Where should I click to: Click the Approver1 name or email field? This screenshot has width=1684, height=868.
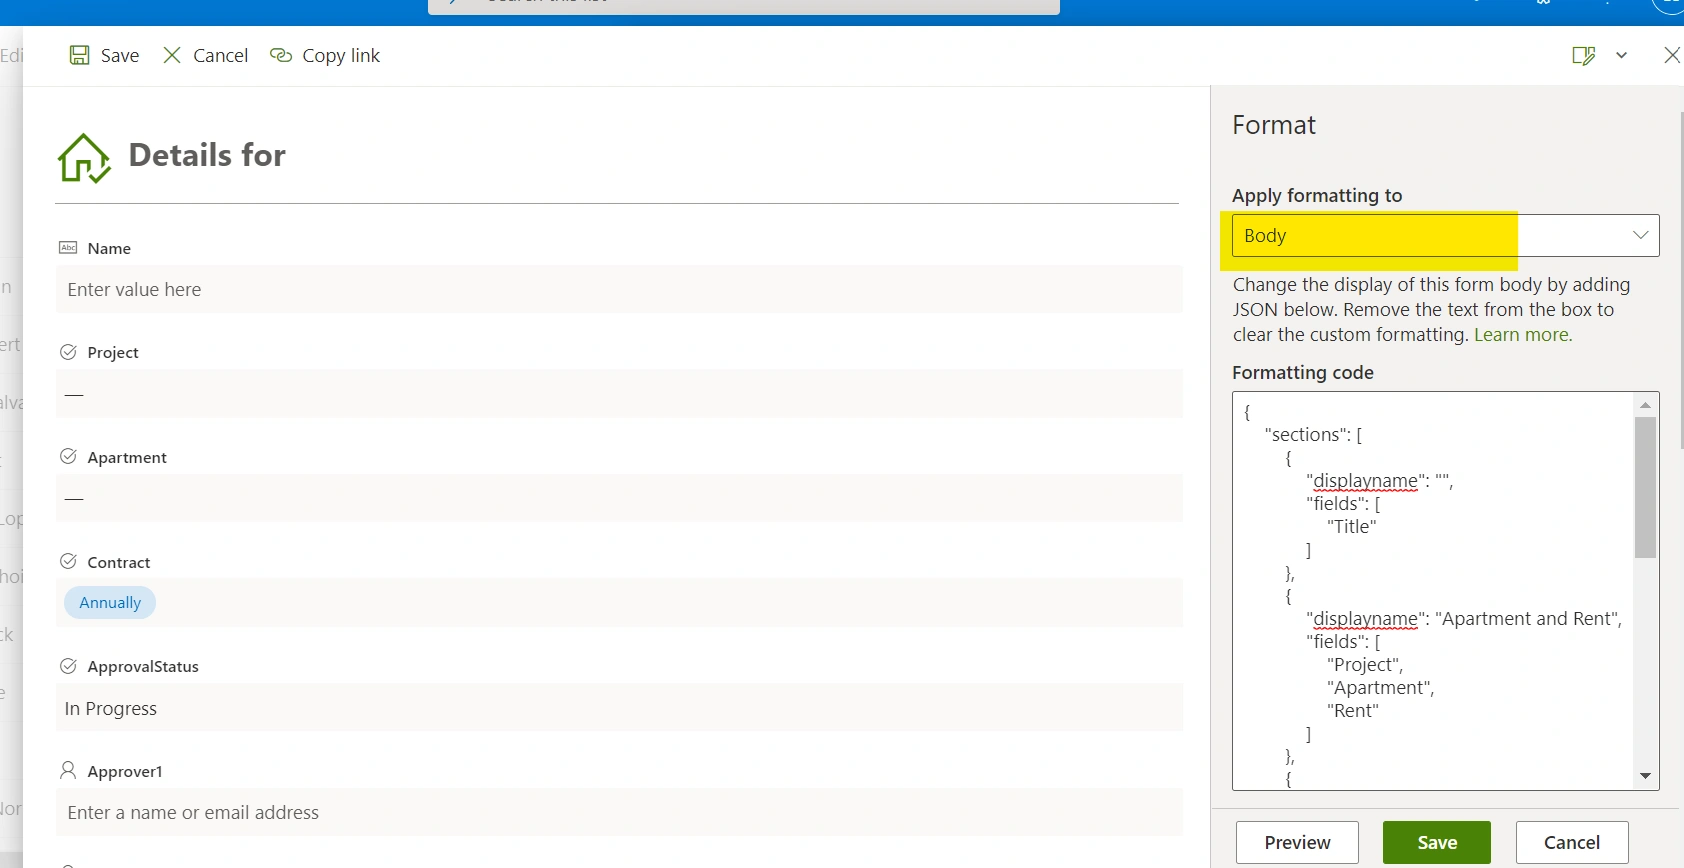[x=619, y=812]
